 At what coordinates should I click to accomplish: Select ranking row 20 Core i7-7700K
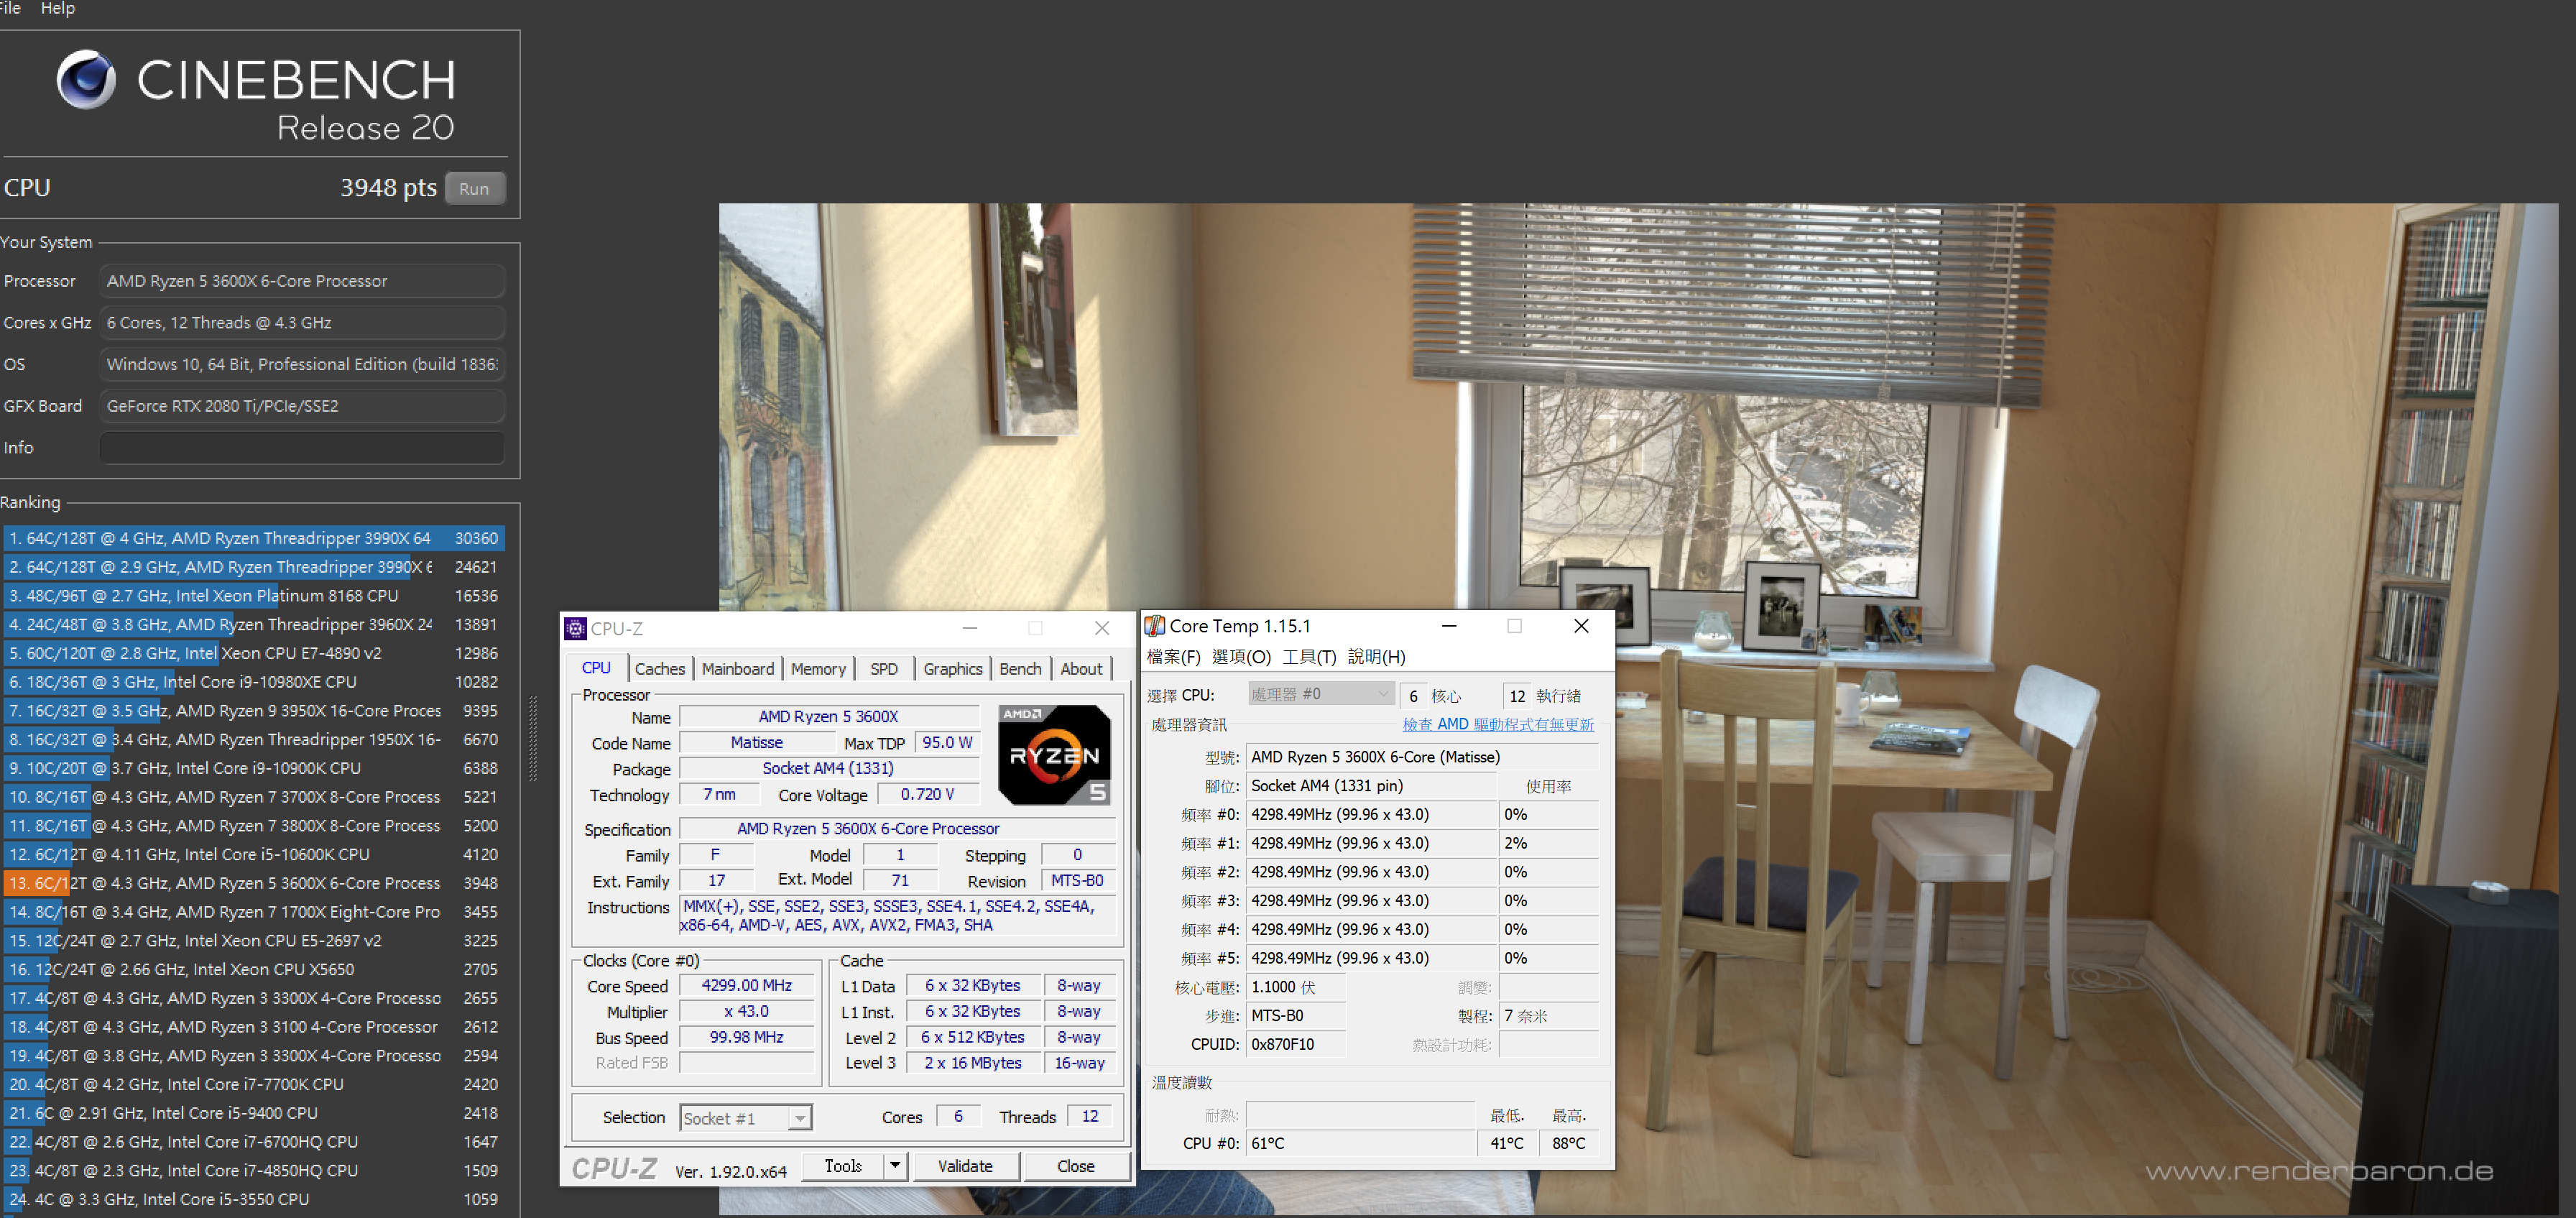tap(254, 1084)
